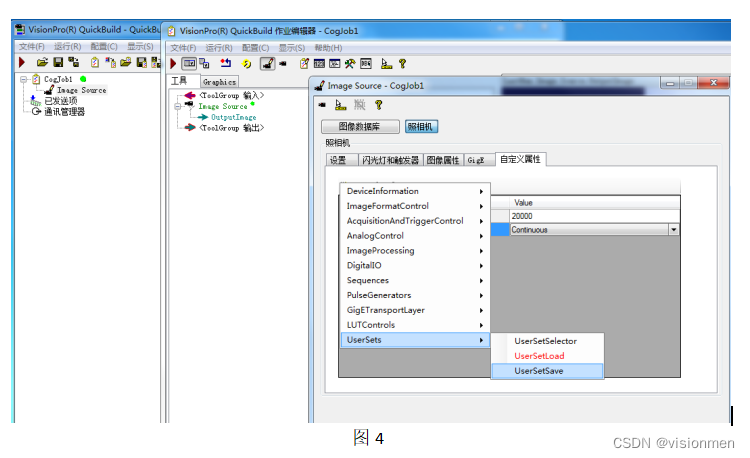This screenshot has width=750, height=458.
Task: Expand ImageProcessing submenu
Action: click(x=415, y=251)
